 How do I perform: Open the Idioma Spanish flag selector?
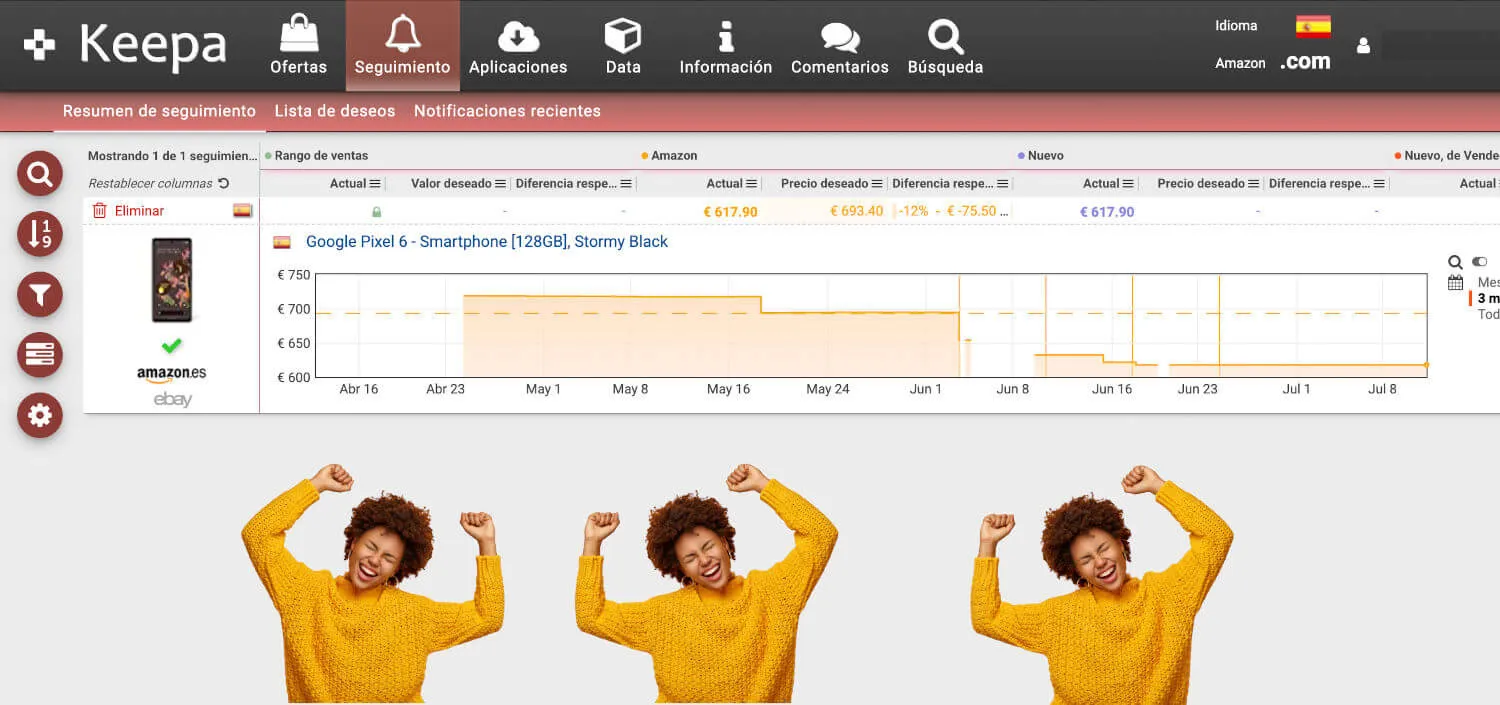click(x=1313, y=26)
